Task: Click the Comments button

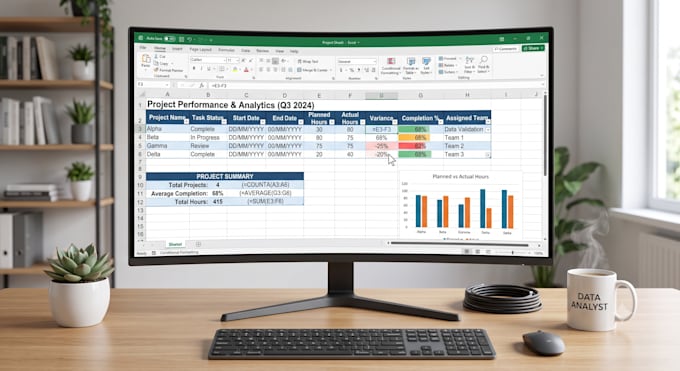Action: (505, 49)
